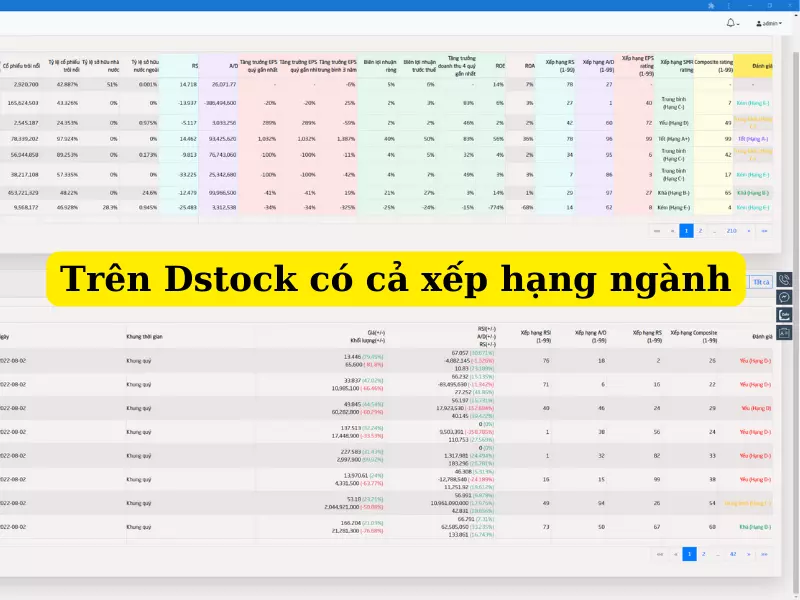Viewport: 800px width, 600px height.
Task: Click the '97.924%' floating ratio cell
Action: point(67,139)
